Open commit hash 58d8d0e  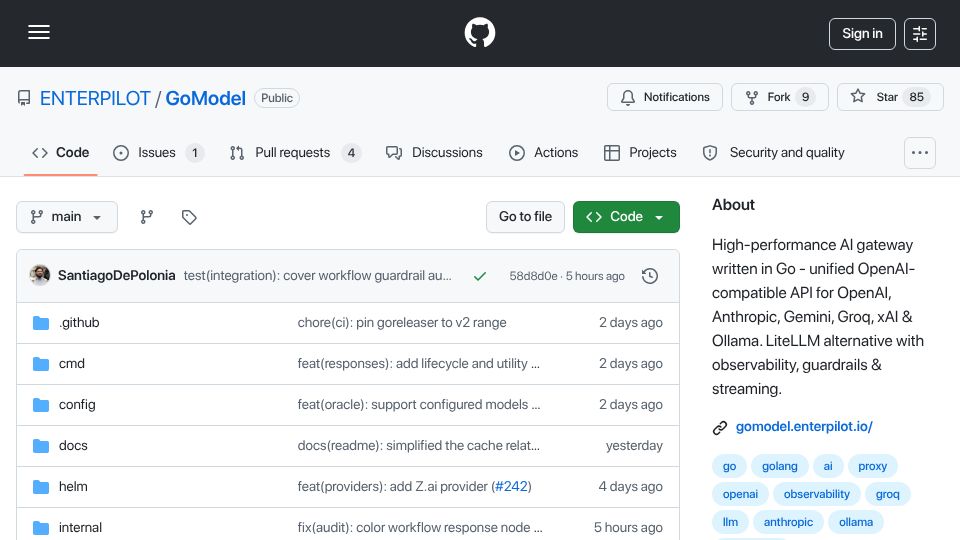[x=533, y=276]
